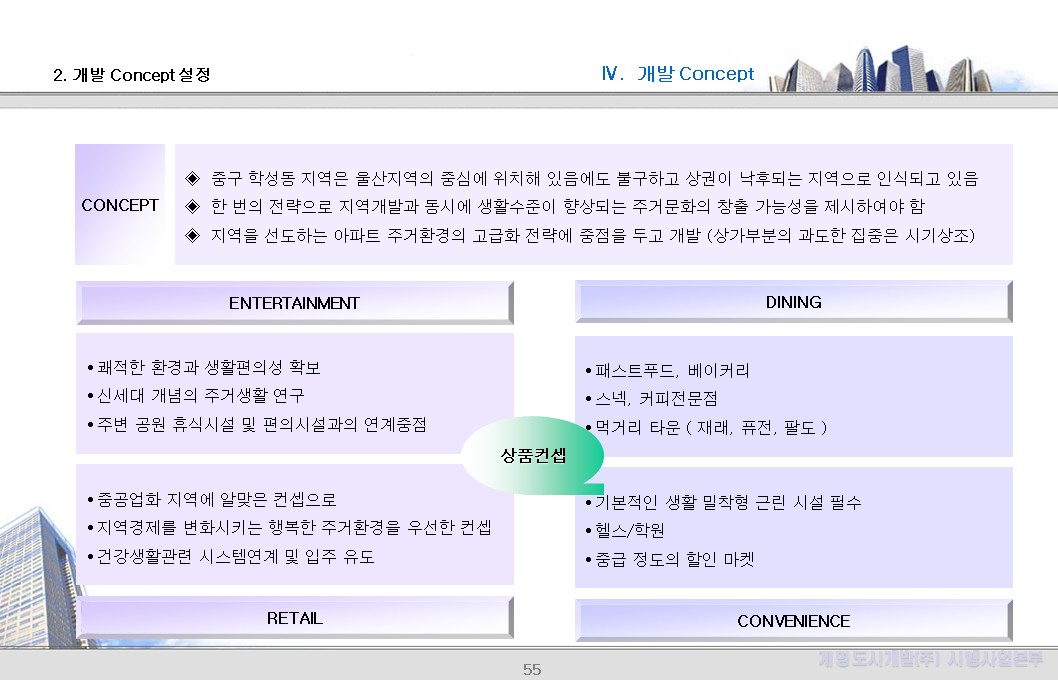Select the CONCEPT label box

tap(120, 206)
